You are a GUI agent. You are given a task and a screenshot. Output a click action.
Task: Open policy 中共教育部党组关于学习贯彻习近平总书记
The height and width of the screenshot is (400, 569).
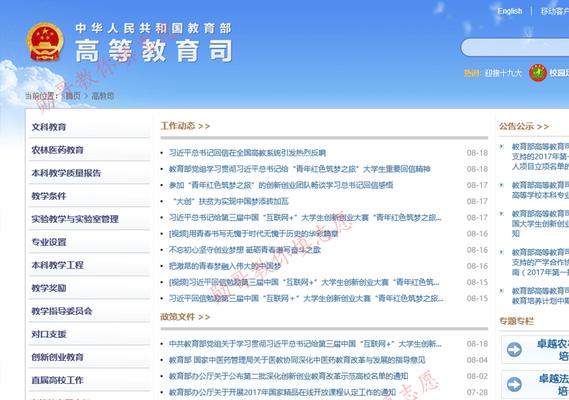(305, 344)
